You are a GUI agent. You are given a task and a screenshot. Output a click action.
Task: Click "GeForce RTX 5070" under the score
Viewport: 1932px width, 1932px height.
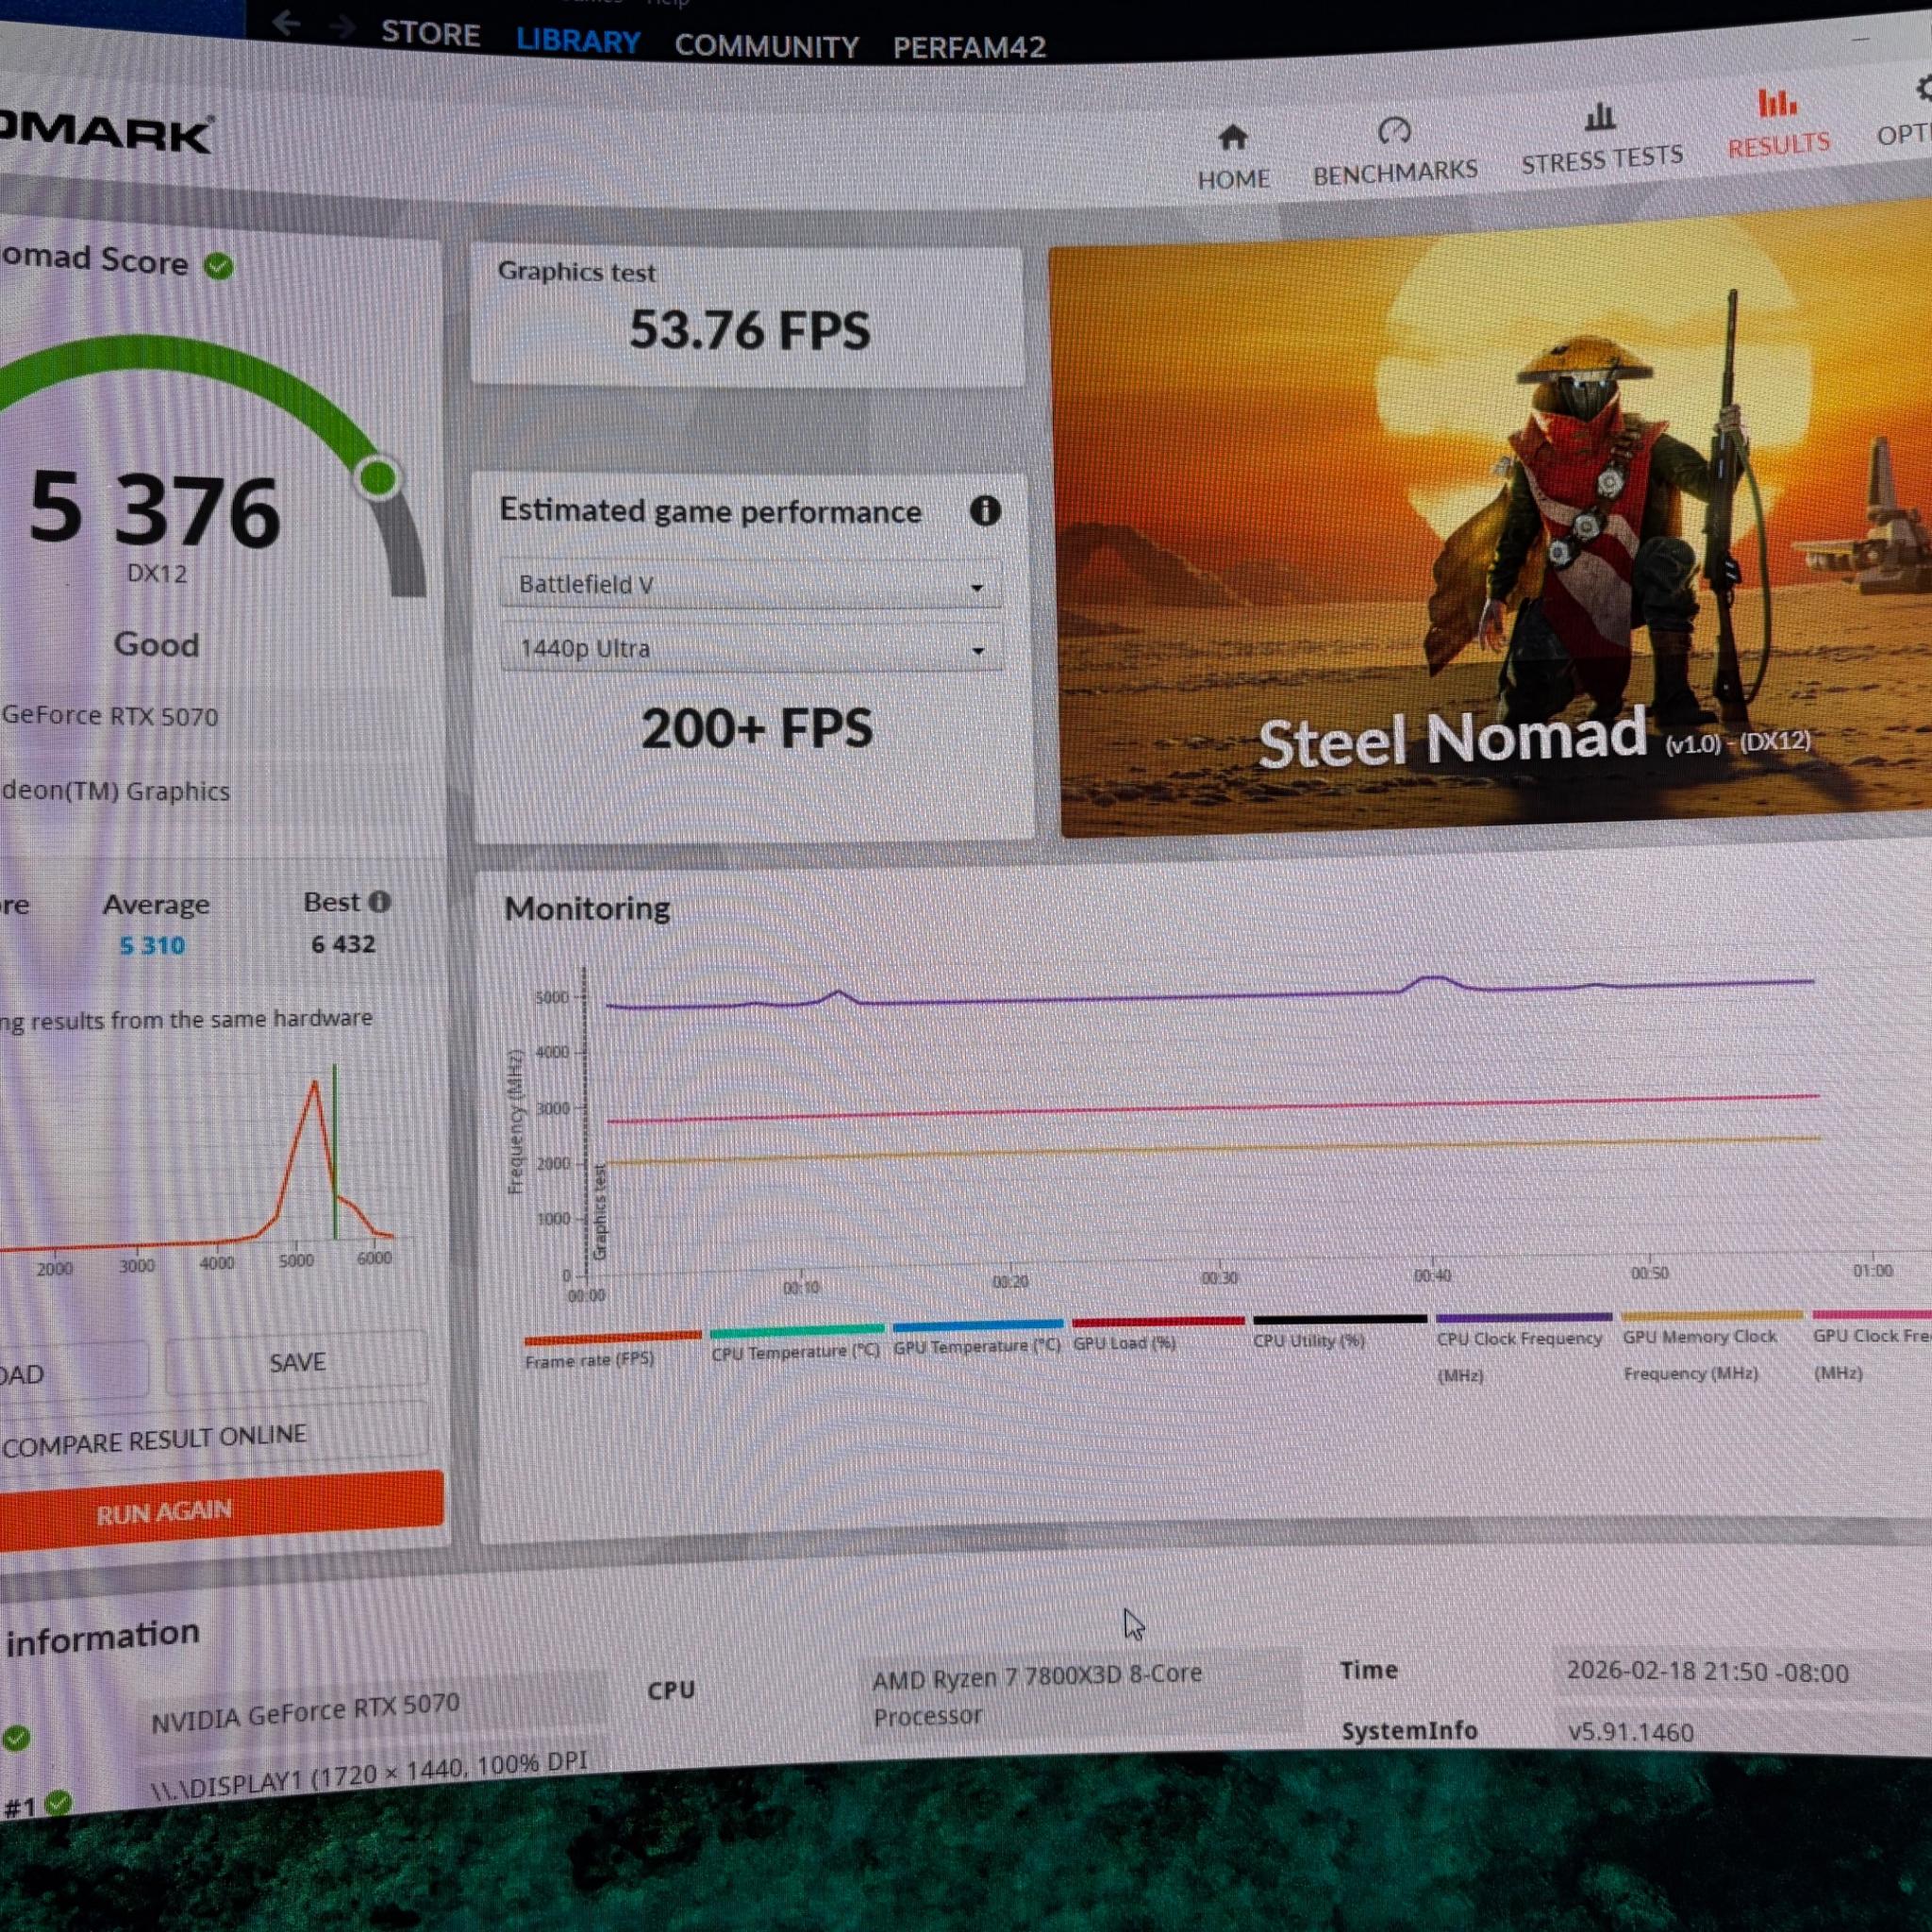[x=109, y=716]
